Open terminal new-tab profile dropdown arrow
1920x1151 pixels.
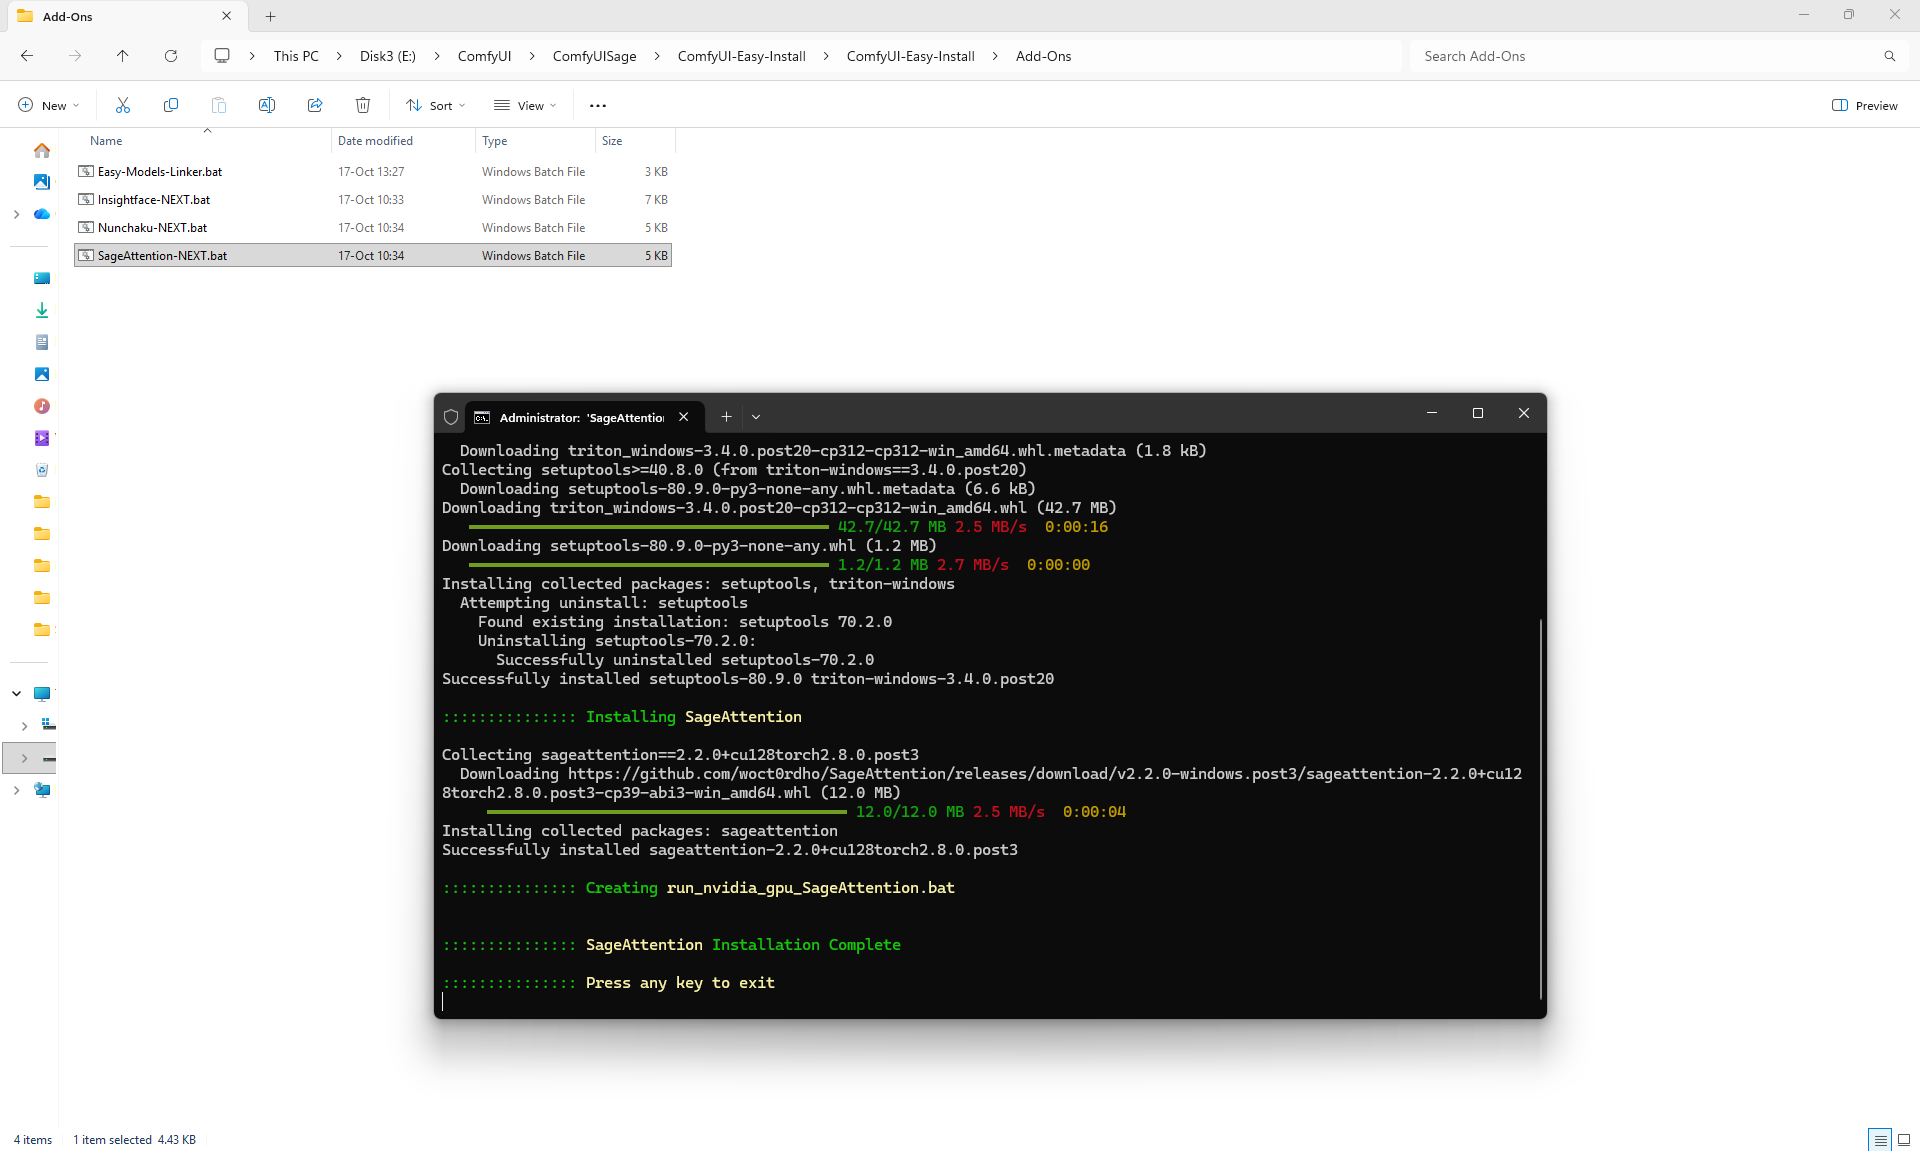[x=756, y=417]
